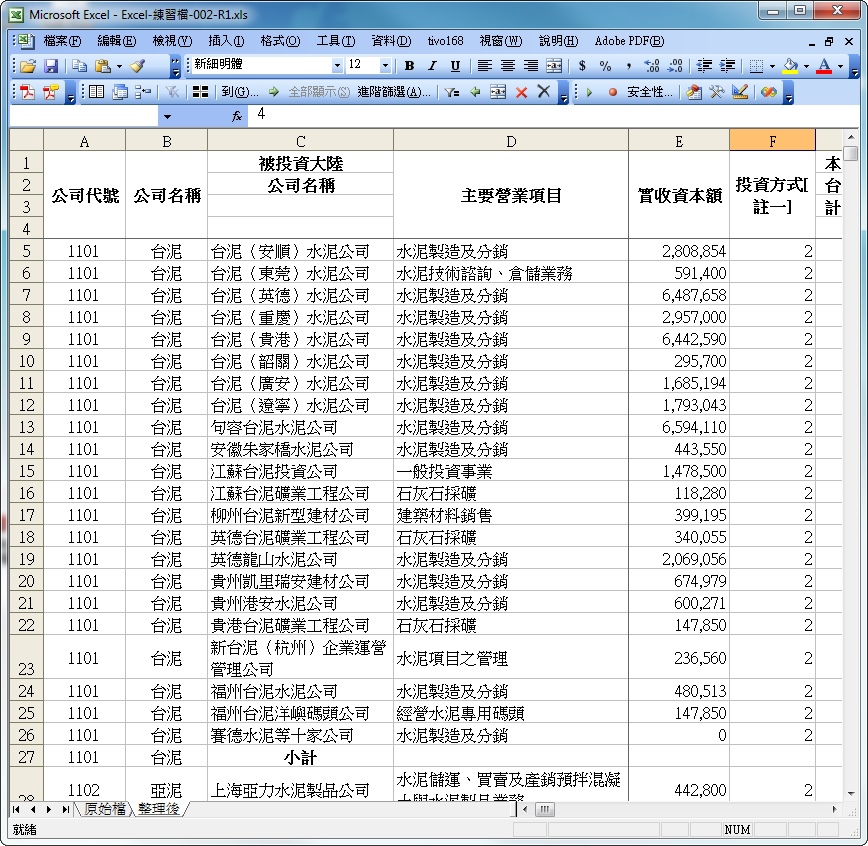
Task: Merge and center the selected cells
Action: [x=554, y=66]
